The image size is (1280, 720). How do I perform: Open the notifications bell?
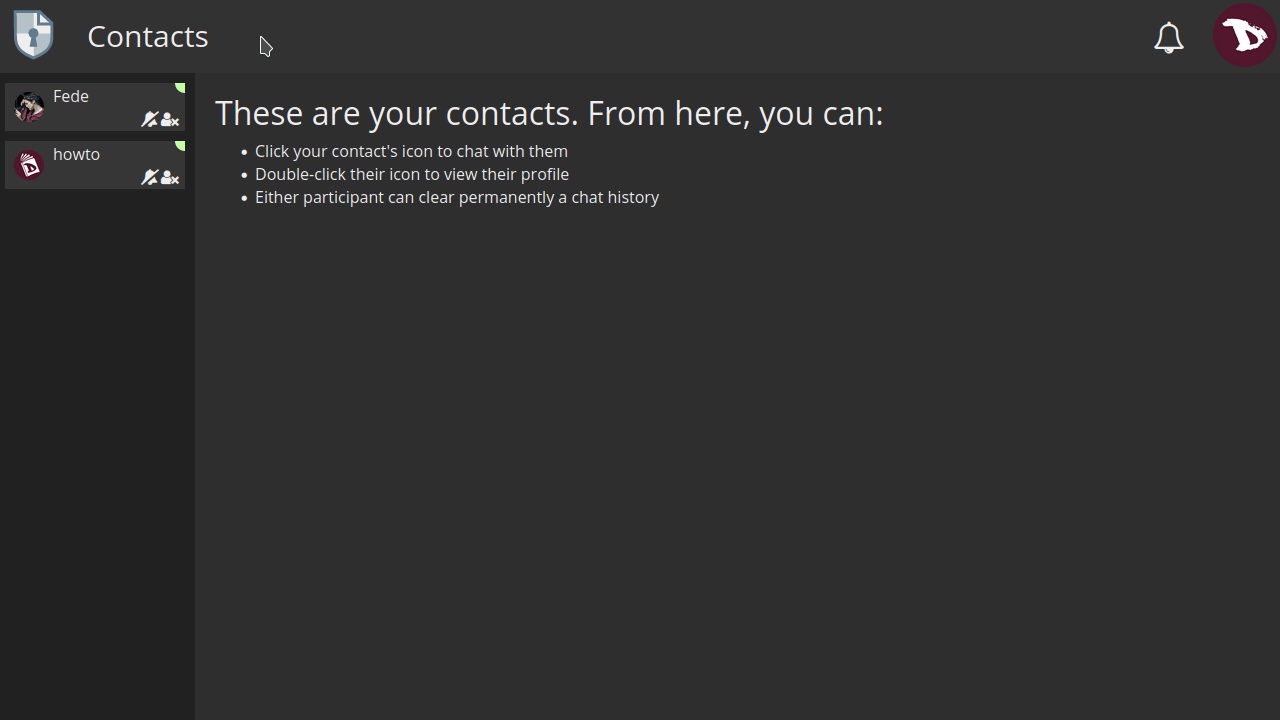(x=1168, y=38)
